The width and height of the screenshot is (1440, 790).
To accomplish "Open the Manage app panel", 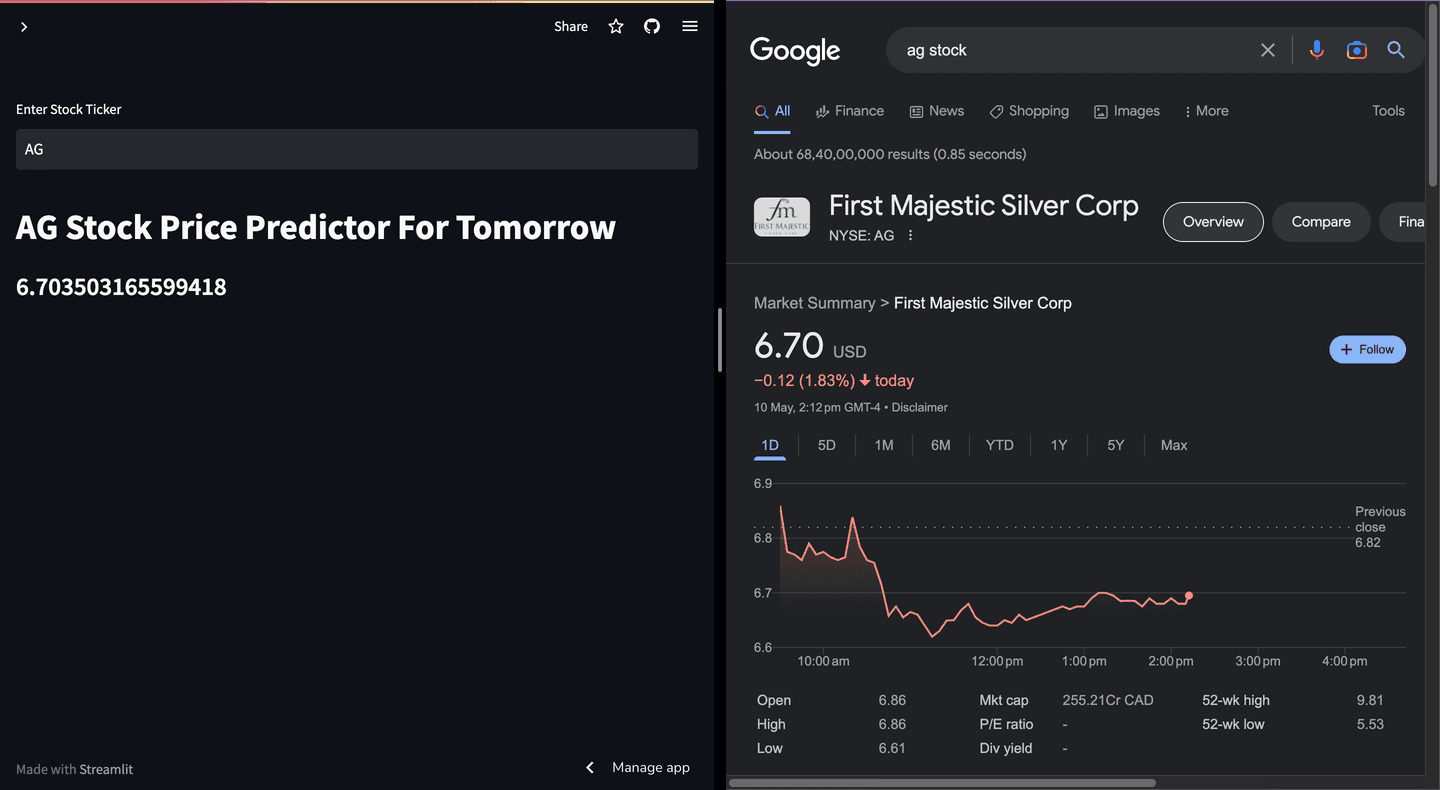I will tap(651, 767).
